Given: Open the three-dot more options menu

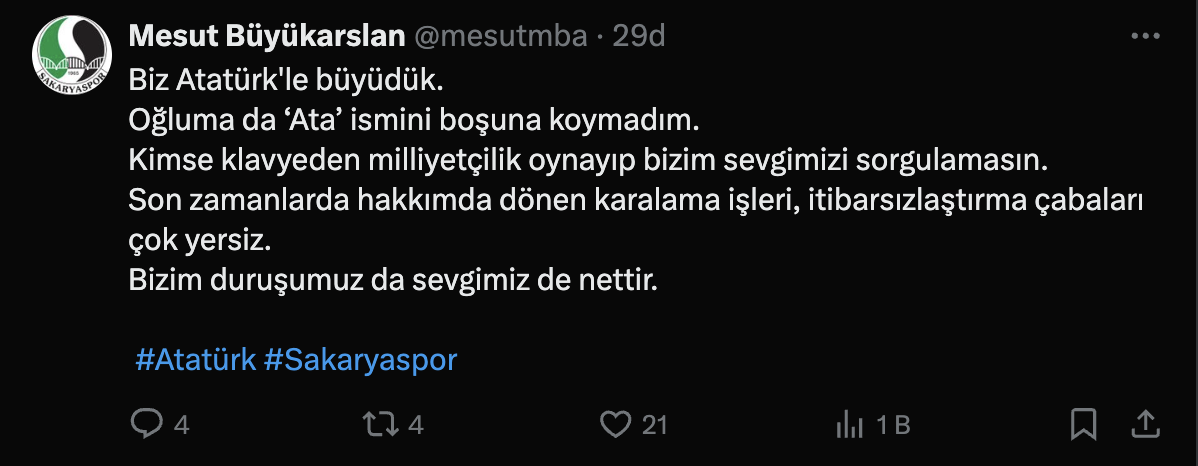Looking at the screenshot, I should [x=1144, y=36].
